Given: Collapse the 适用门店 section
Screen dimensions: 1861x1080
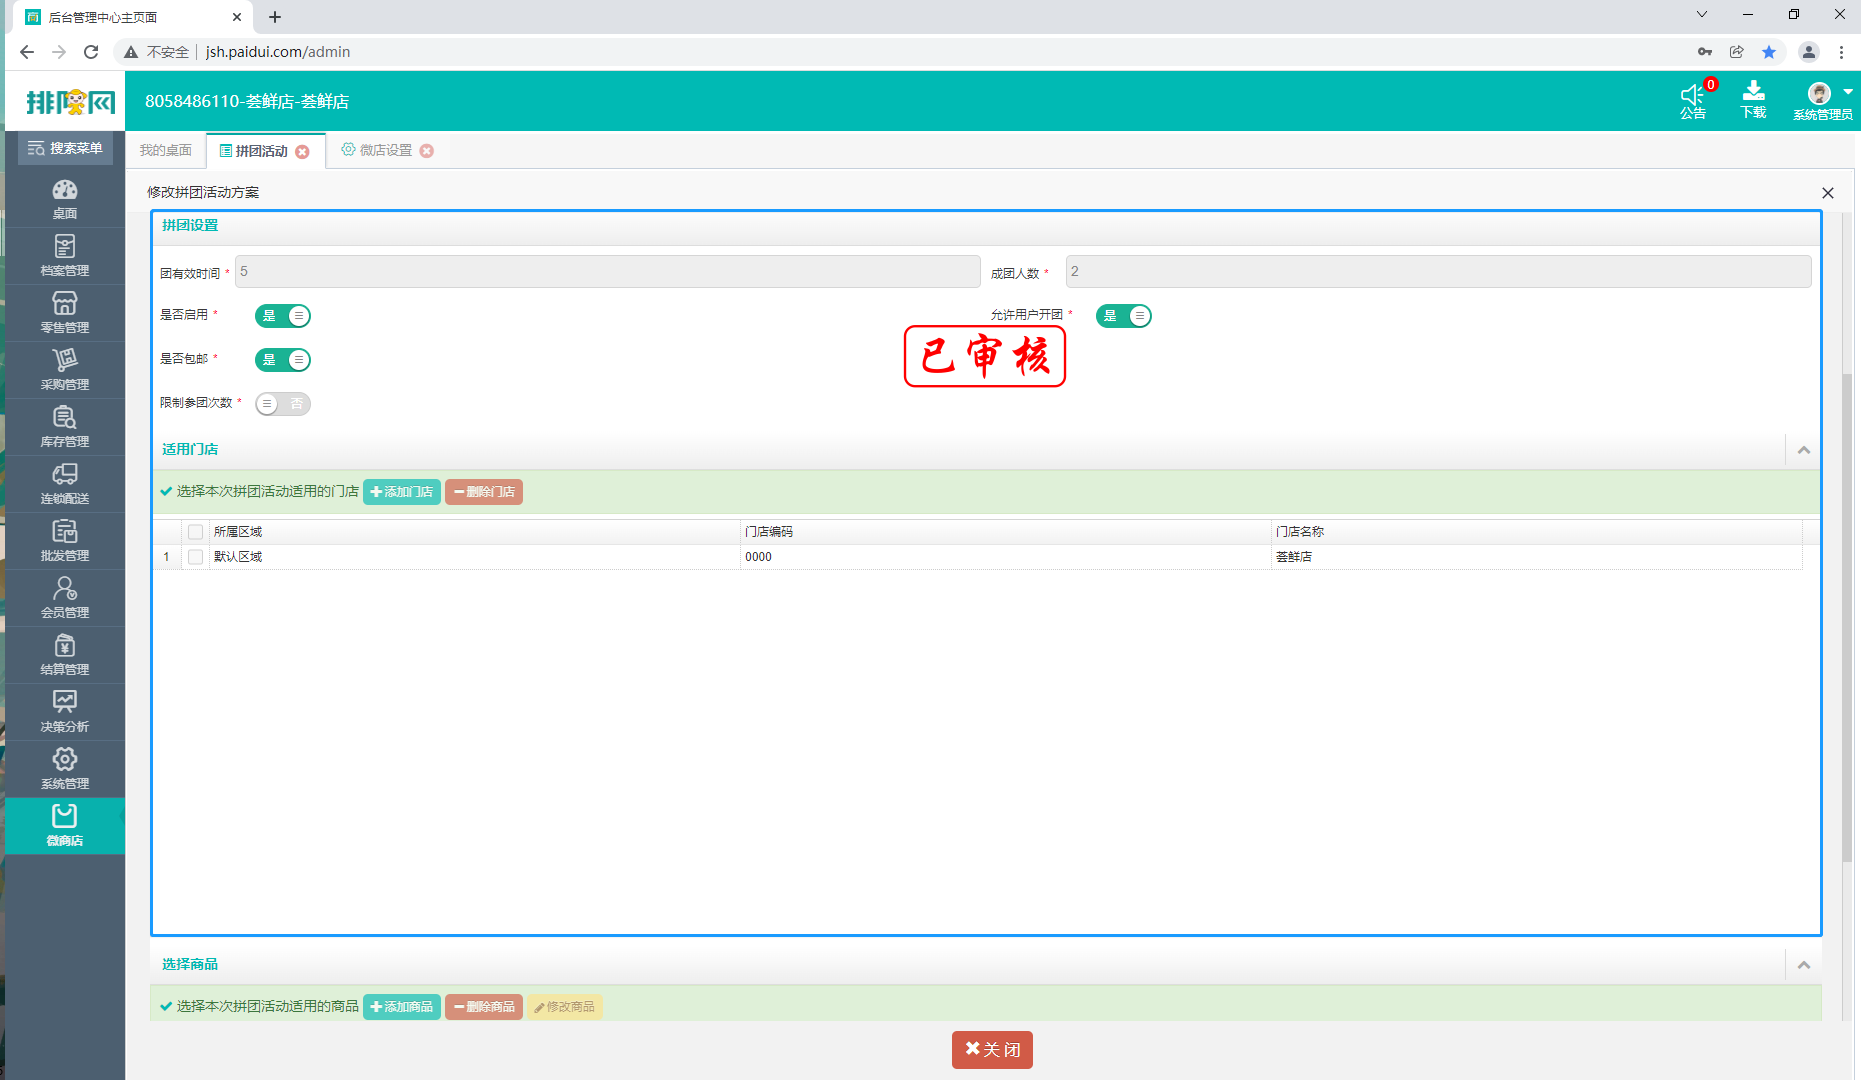Looking at the screenshot, I should pyautogui.click(x=1804, y=450).
